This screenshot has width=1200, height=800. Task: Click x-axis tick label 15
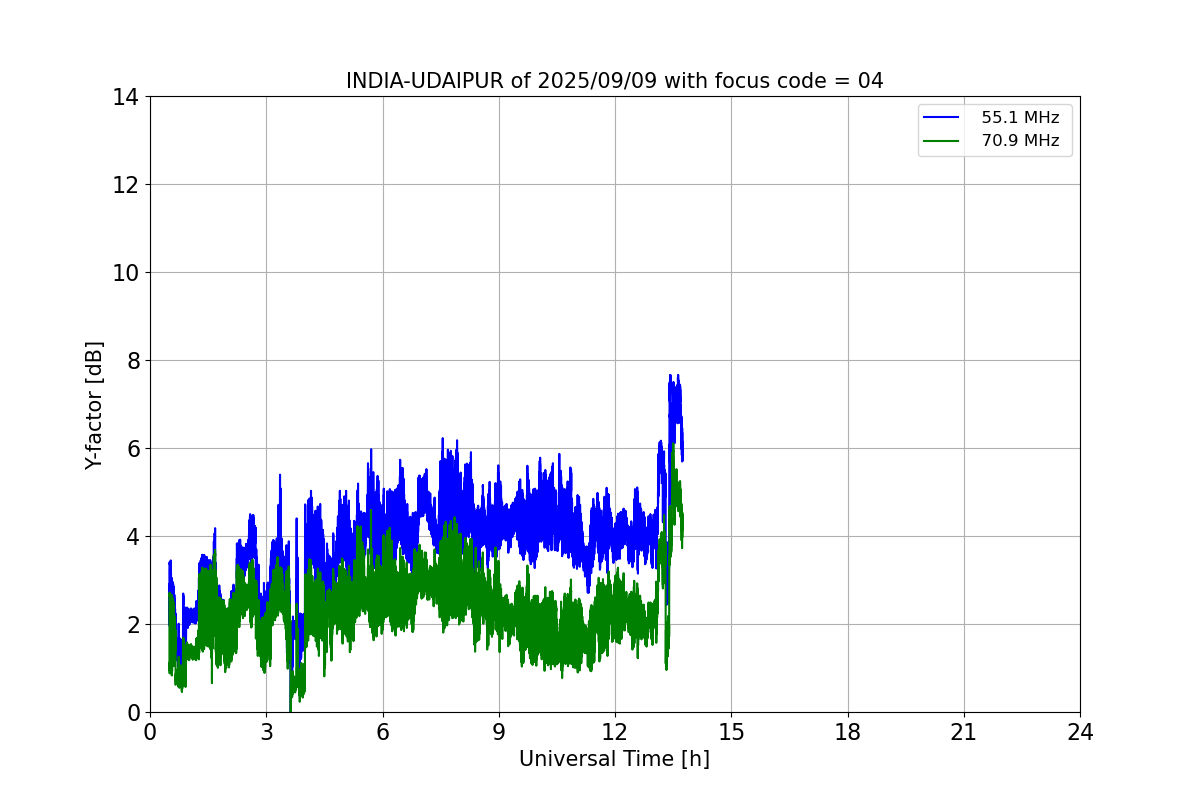[731, 732]
